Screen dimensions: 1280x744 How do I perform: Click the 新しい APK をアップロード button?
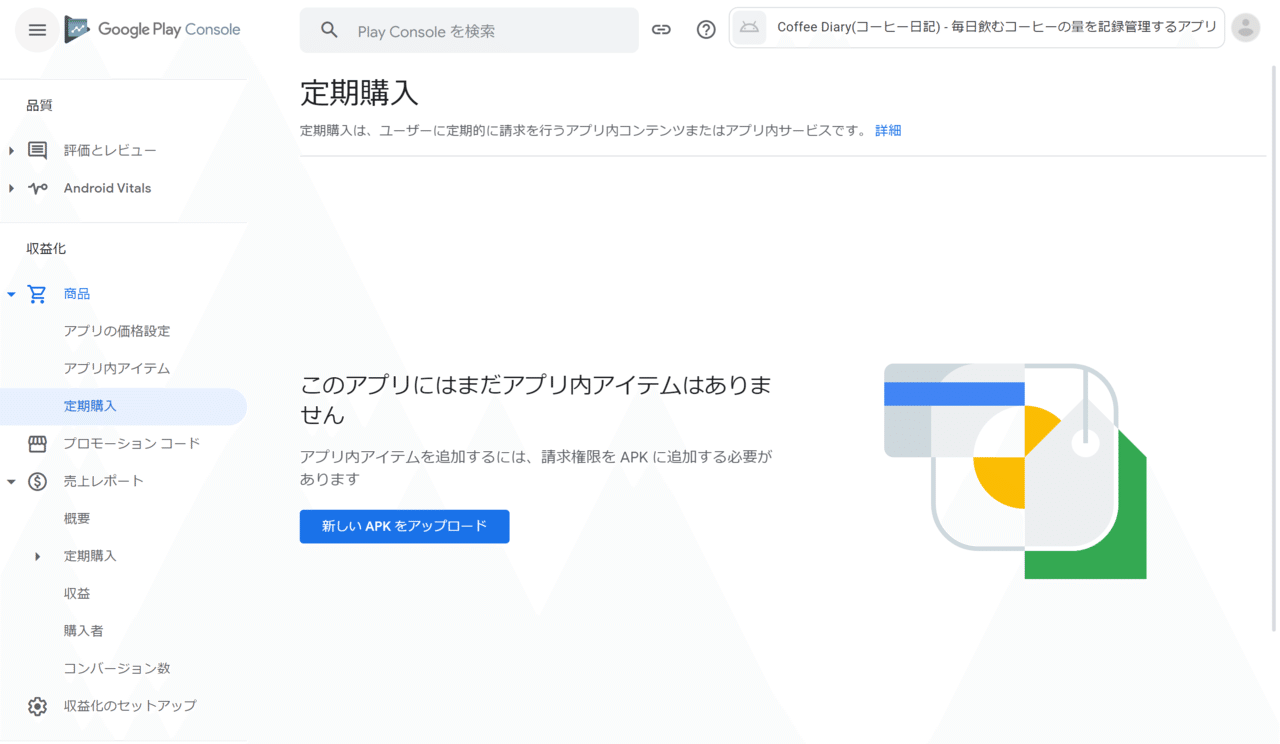point(404,526)
